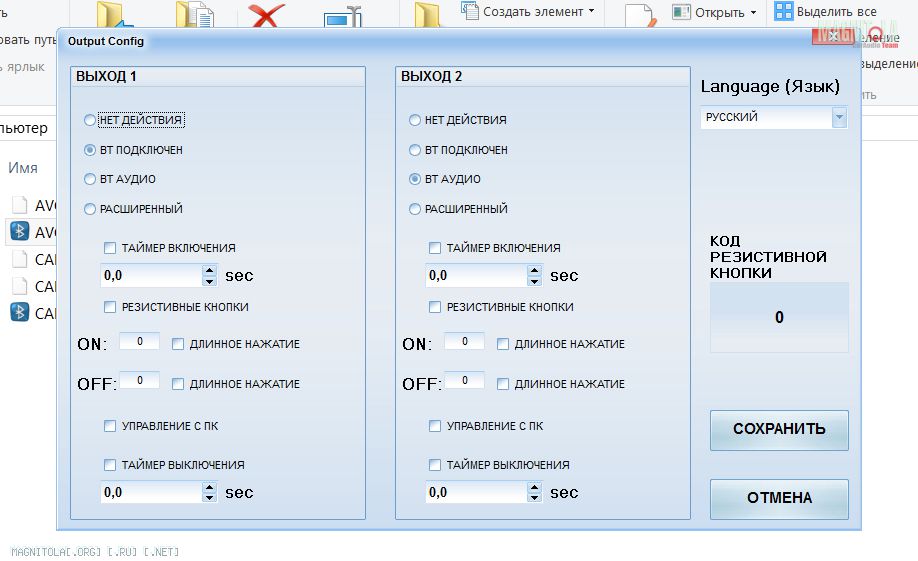Enable ТАЙМЕР ВКЛЮЧЕНИЯ checkbox in ВЫХОД 1
This screenshot has width=918, height=561.
(110, 248)
